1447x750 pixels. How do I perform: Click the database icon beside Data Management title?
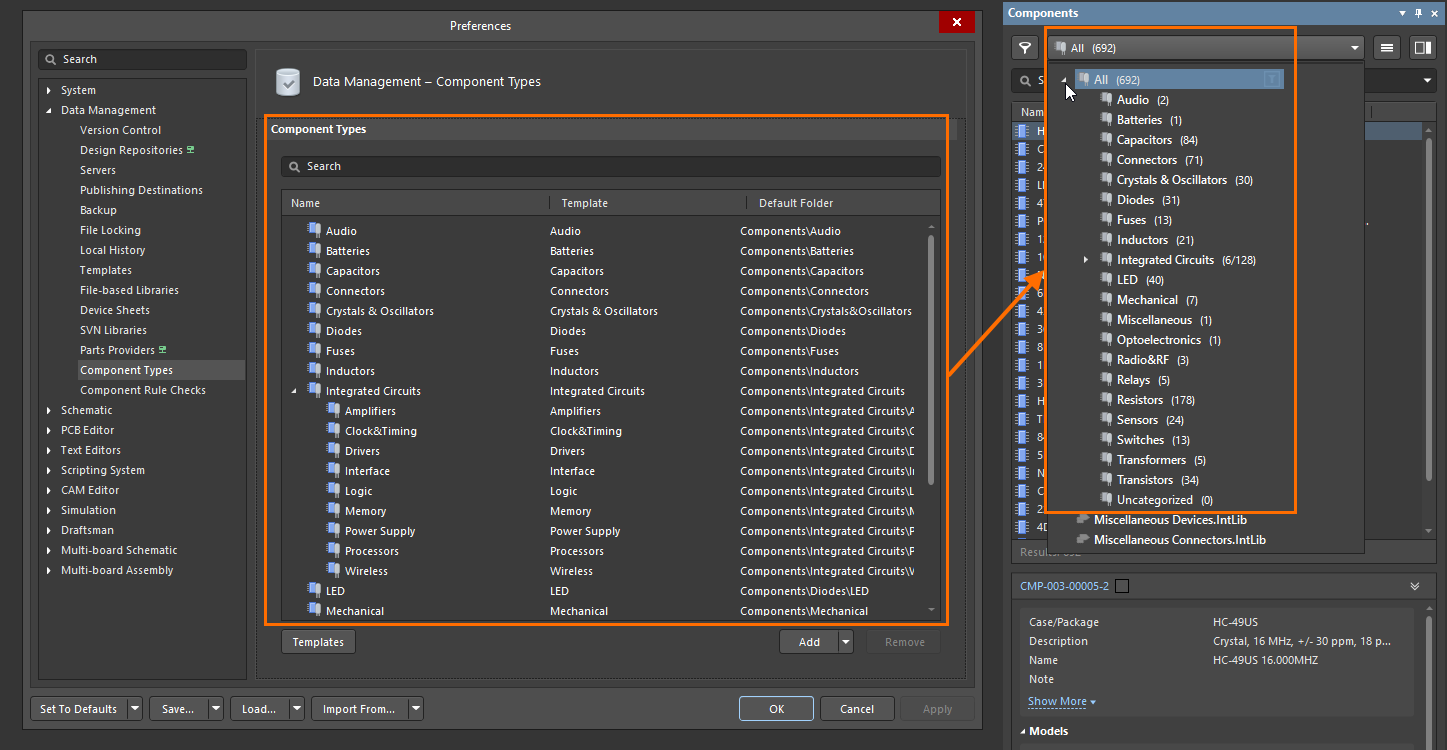[288, 82]
